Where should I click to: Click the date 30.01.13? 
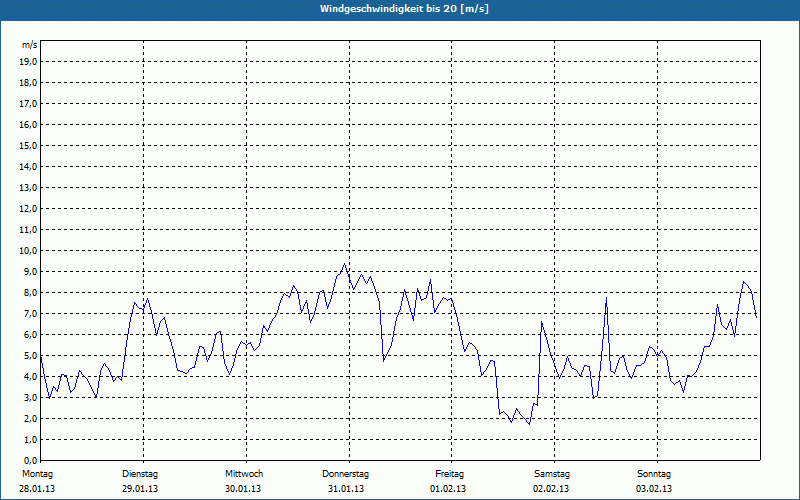(243, 489)
